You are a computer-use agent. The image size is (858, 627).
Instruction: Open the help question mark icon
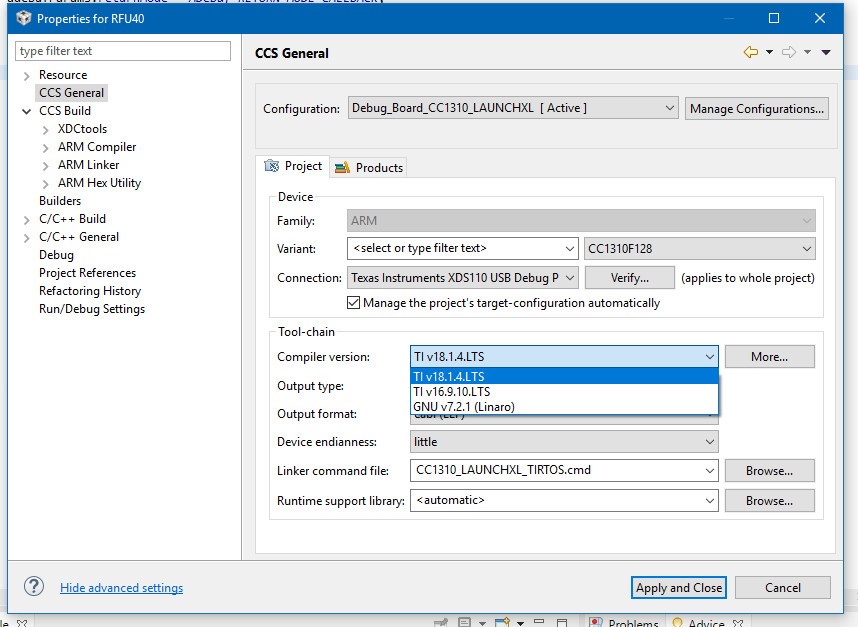[x=34, y=587]
